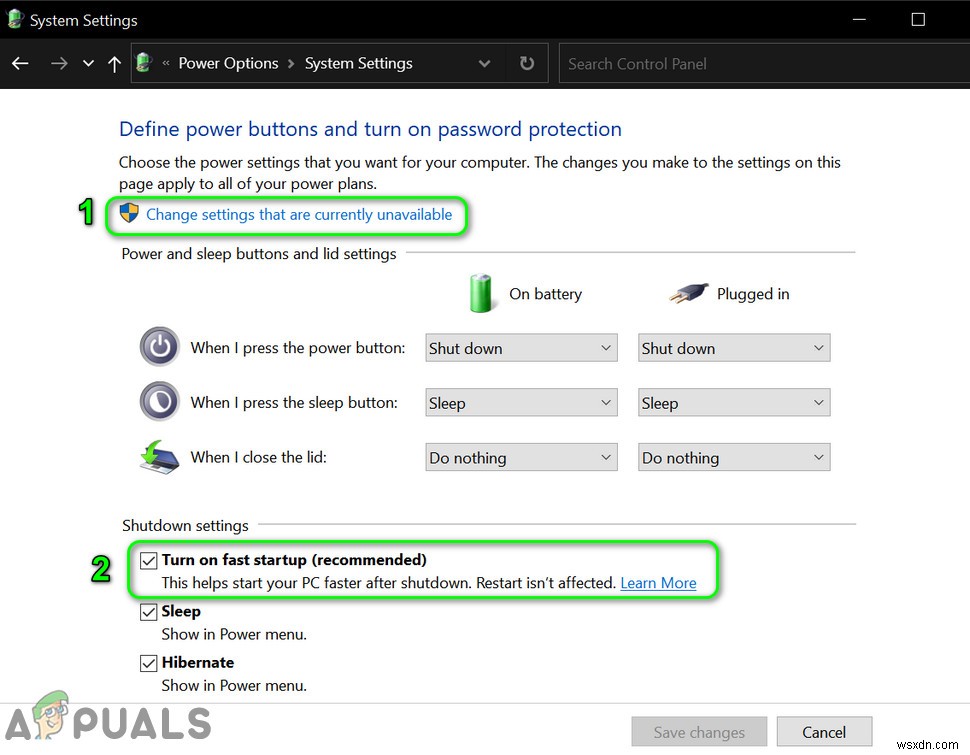Click the laptop lid icon

pos(159,454)
